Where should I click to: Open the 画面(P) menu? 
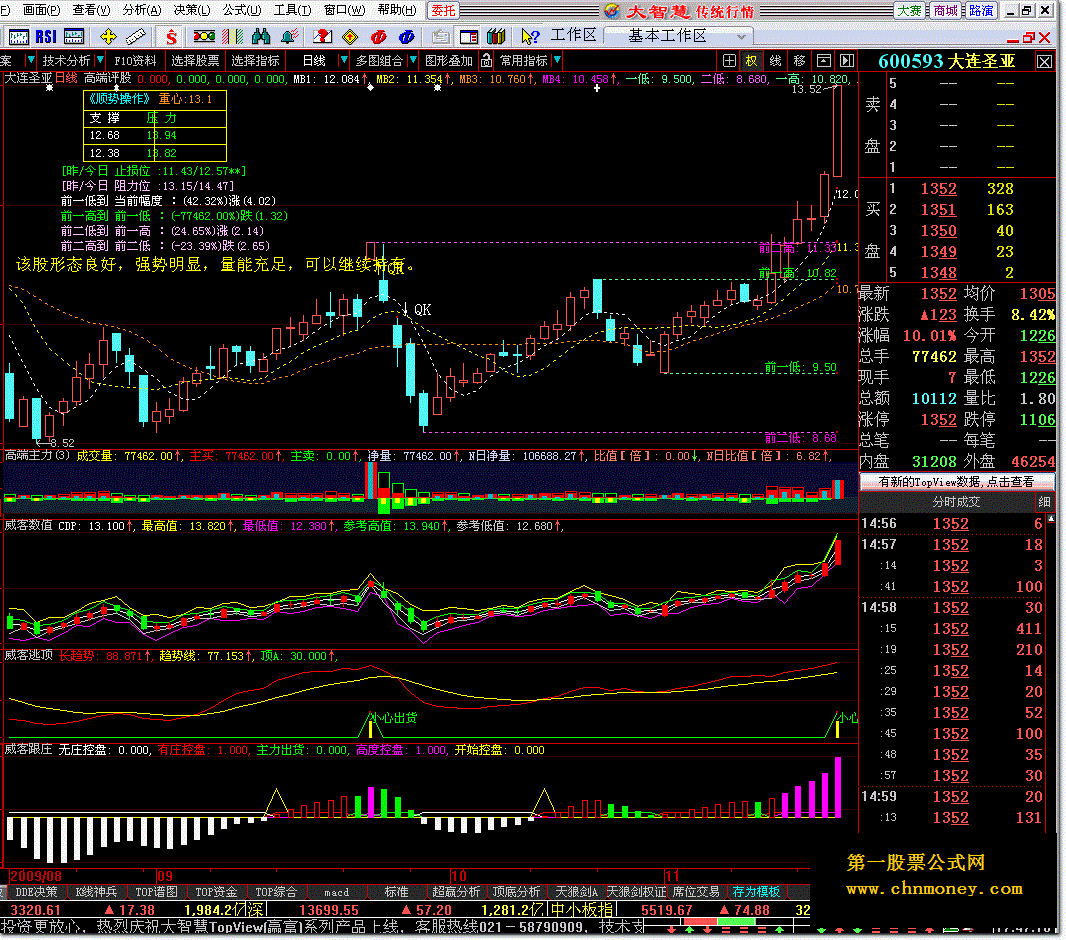[x=41, y=10]
